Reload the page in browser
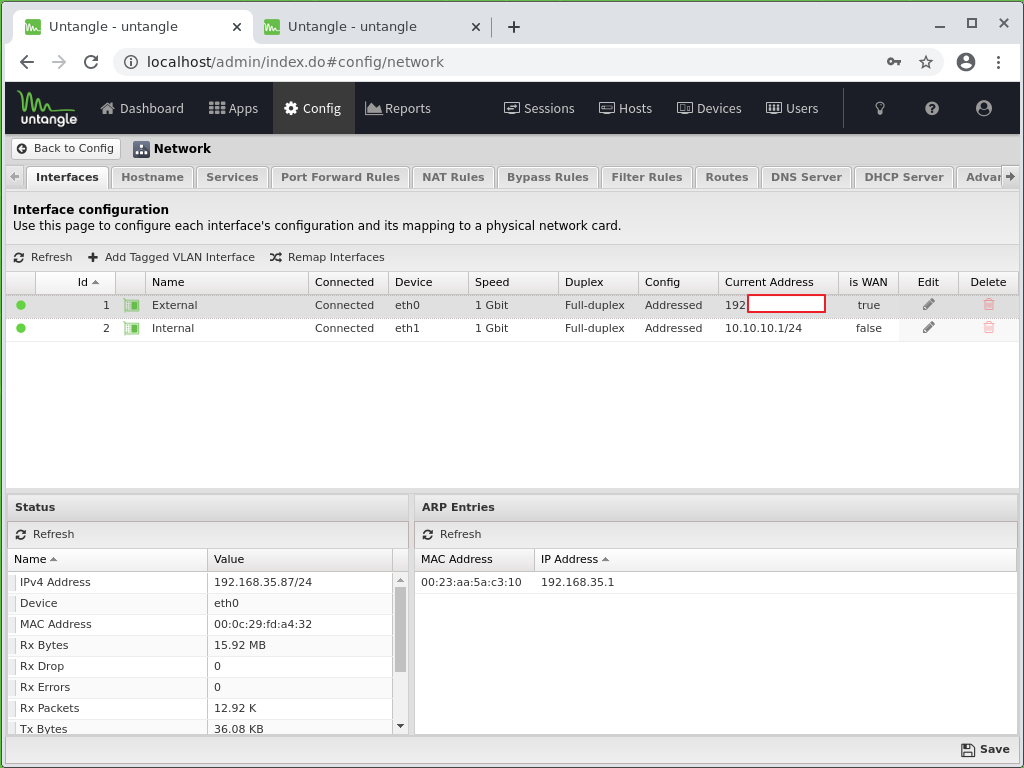The width and height of the screenshot is (1024, 768). (91, 62)
